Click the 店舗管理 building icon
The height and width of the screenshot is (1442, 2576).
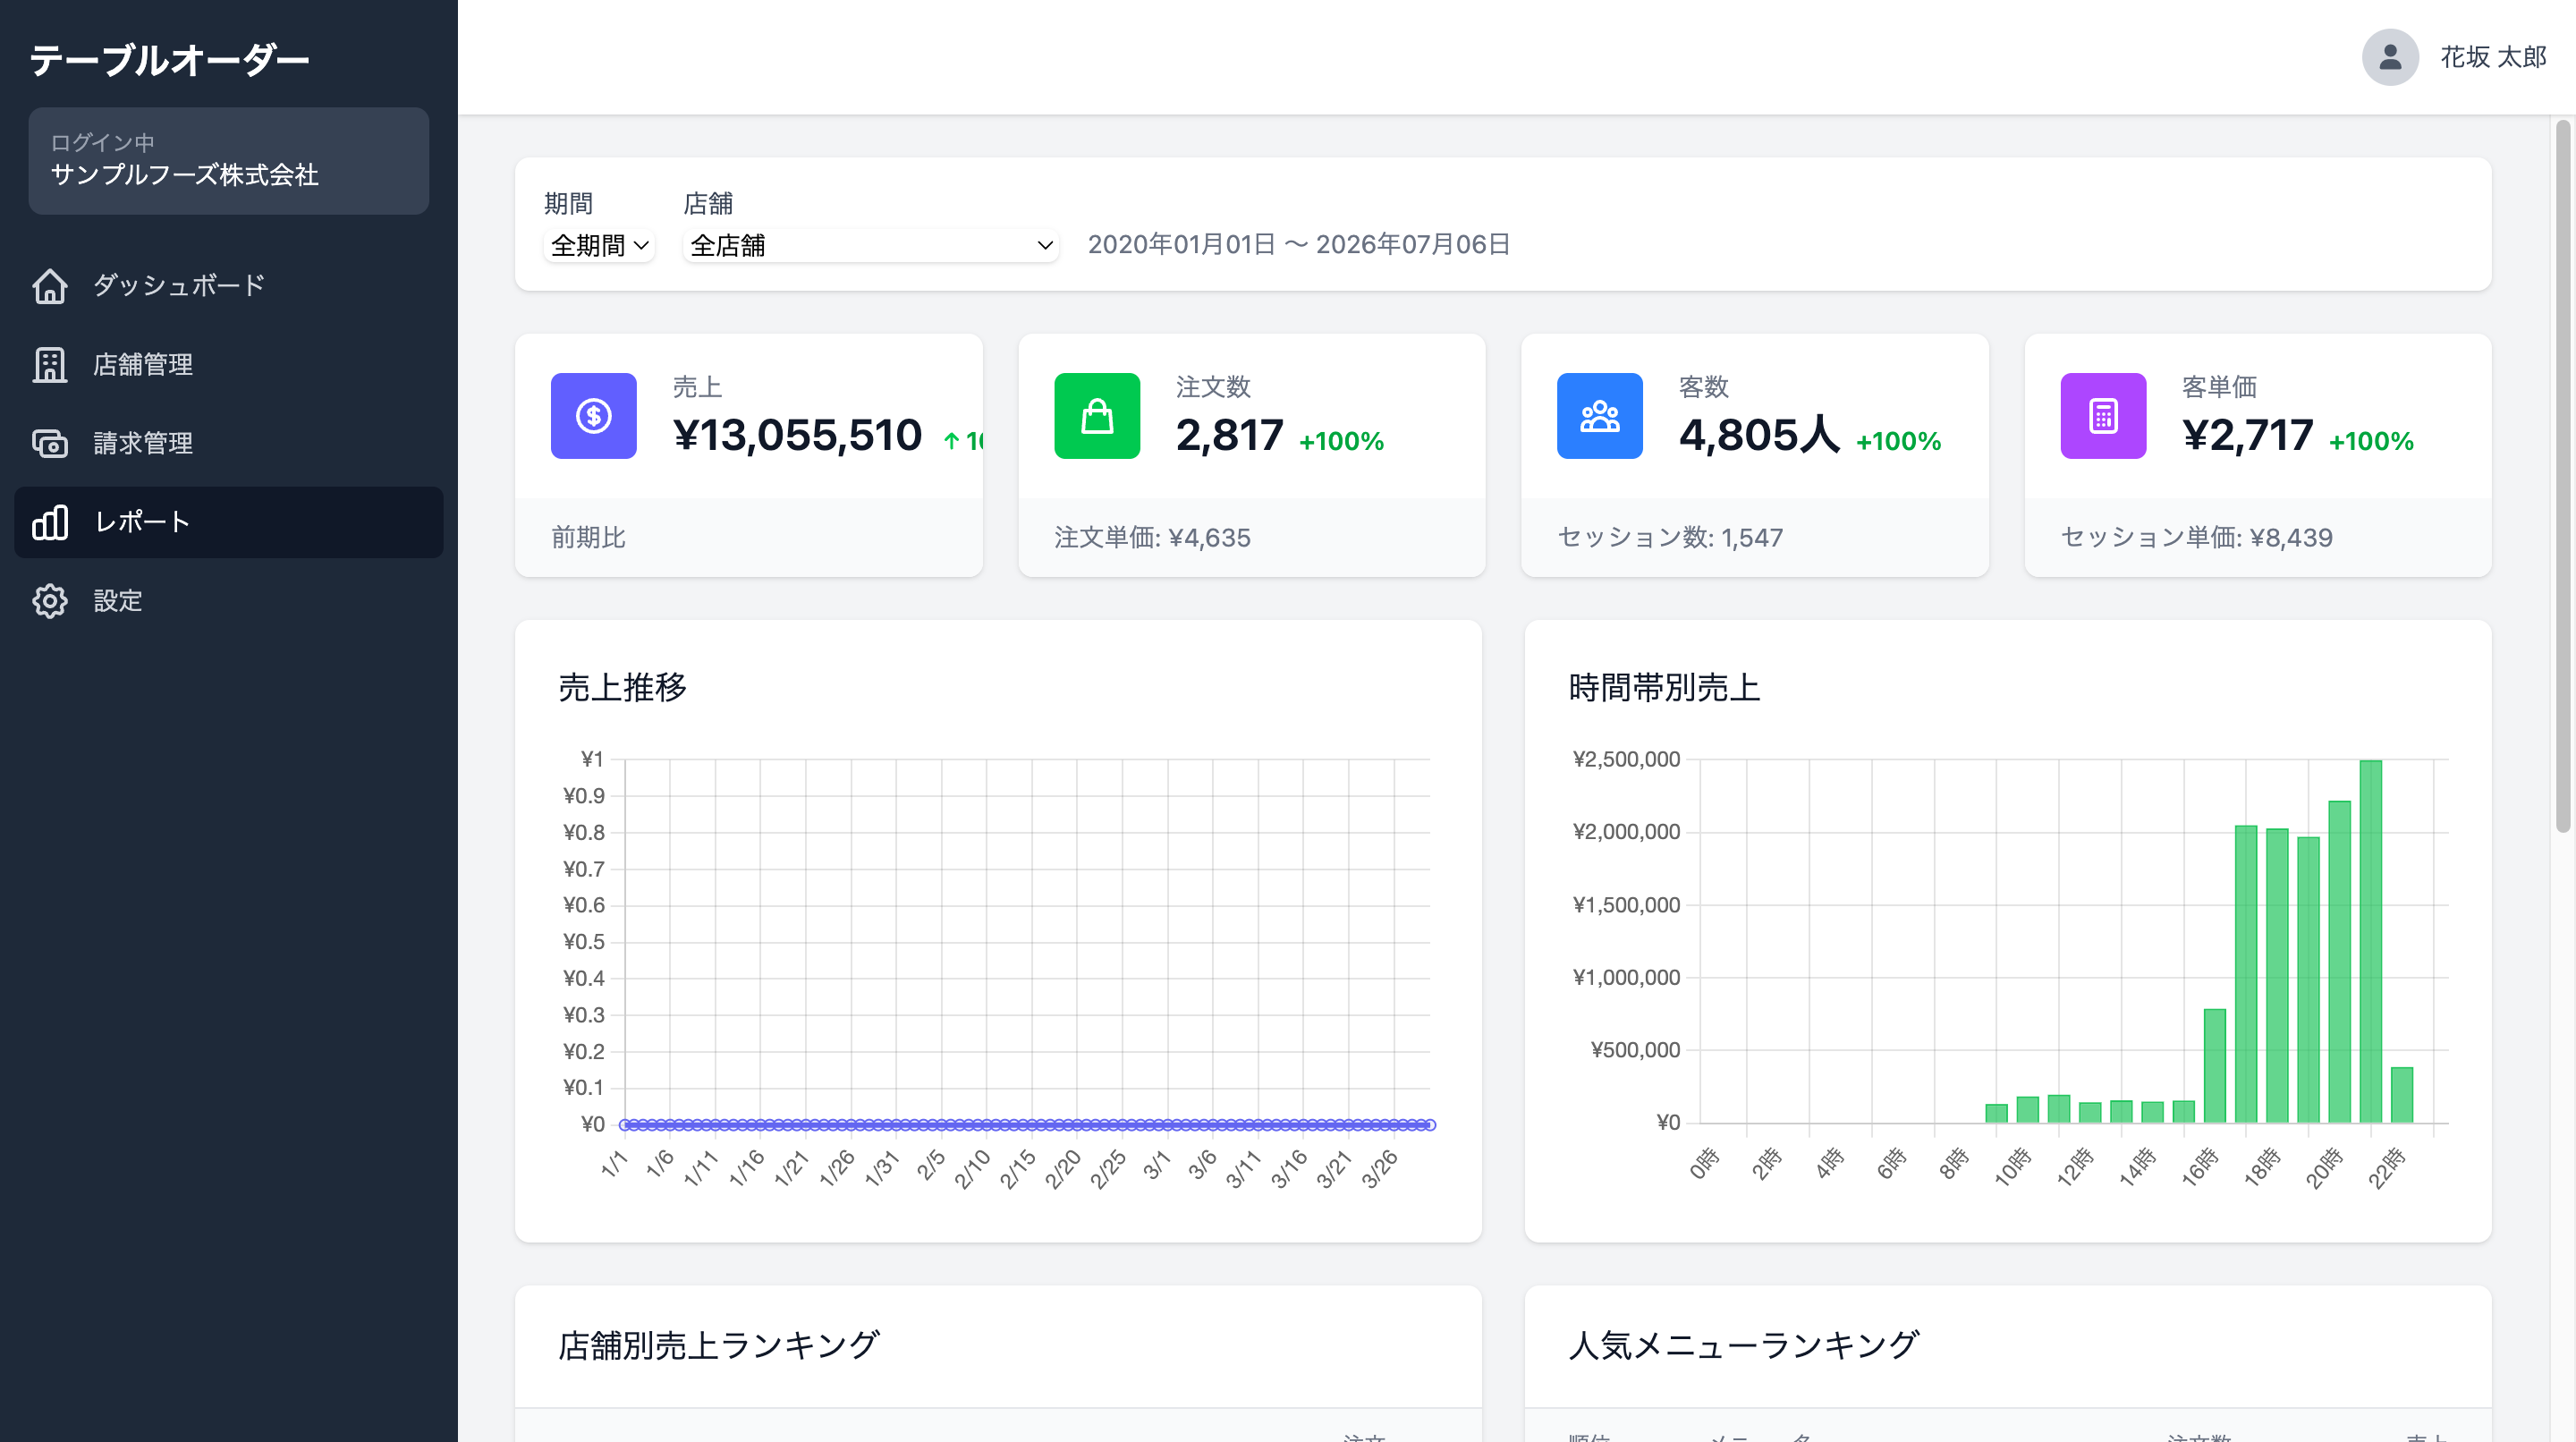[x=50, y=365]
